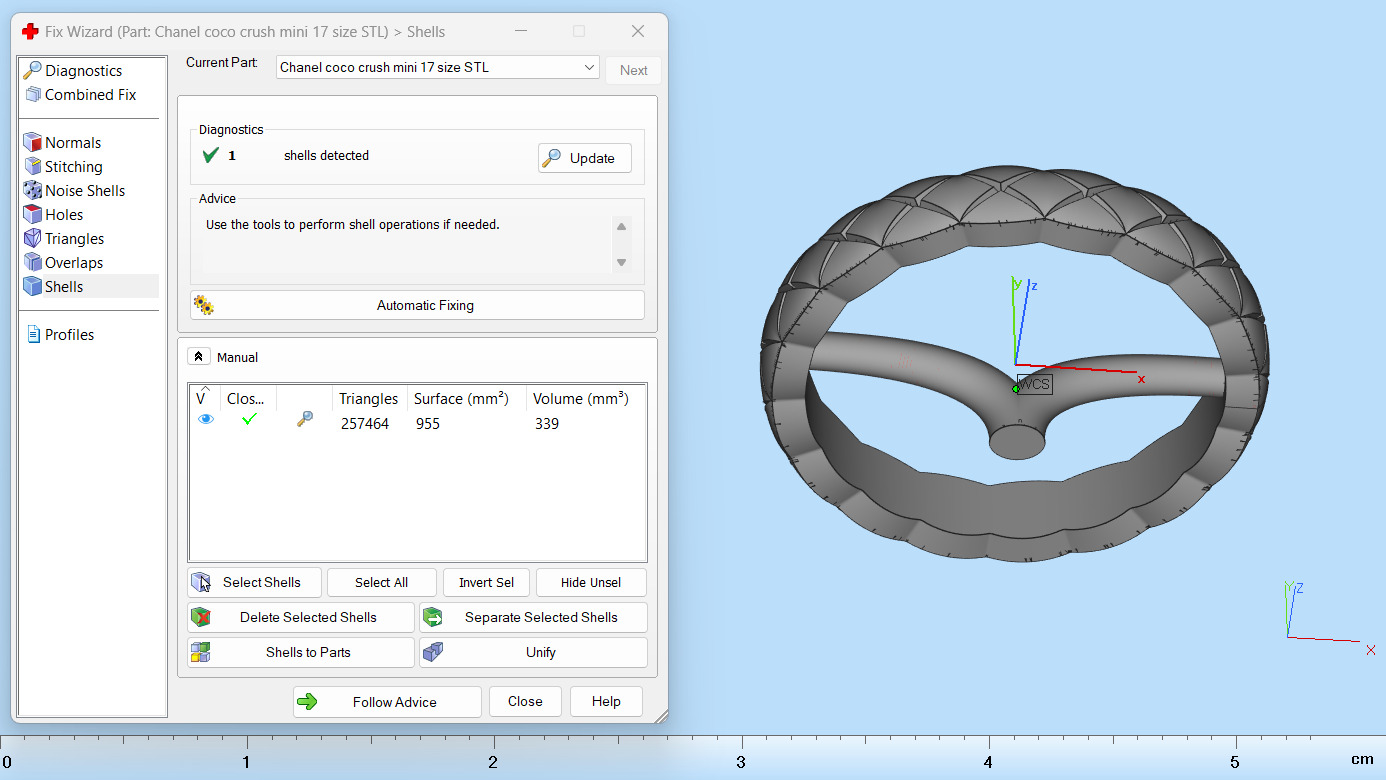Screen dimensions: 1386x780
Task: Click Invert Sel button
Action: point(487,582)
